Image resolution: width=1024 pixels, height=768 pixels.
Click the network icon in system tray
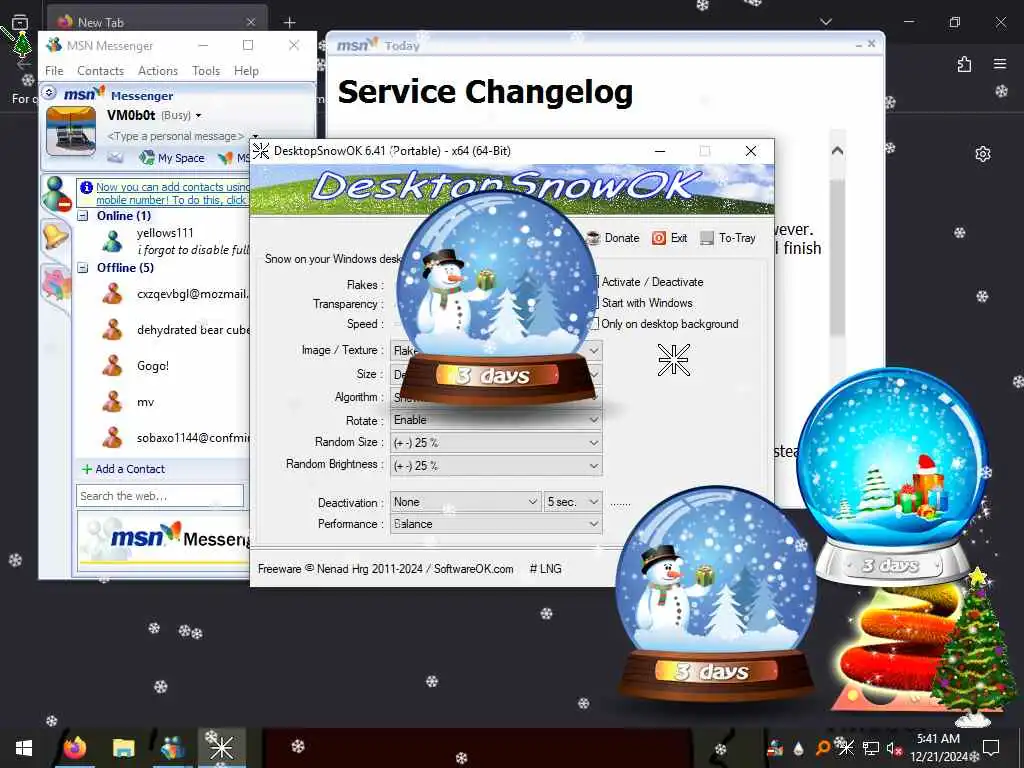pos(870,748)
